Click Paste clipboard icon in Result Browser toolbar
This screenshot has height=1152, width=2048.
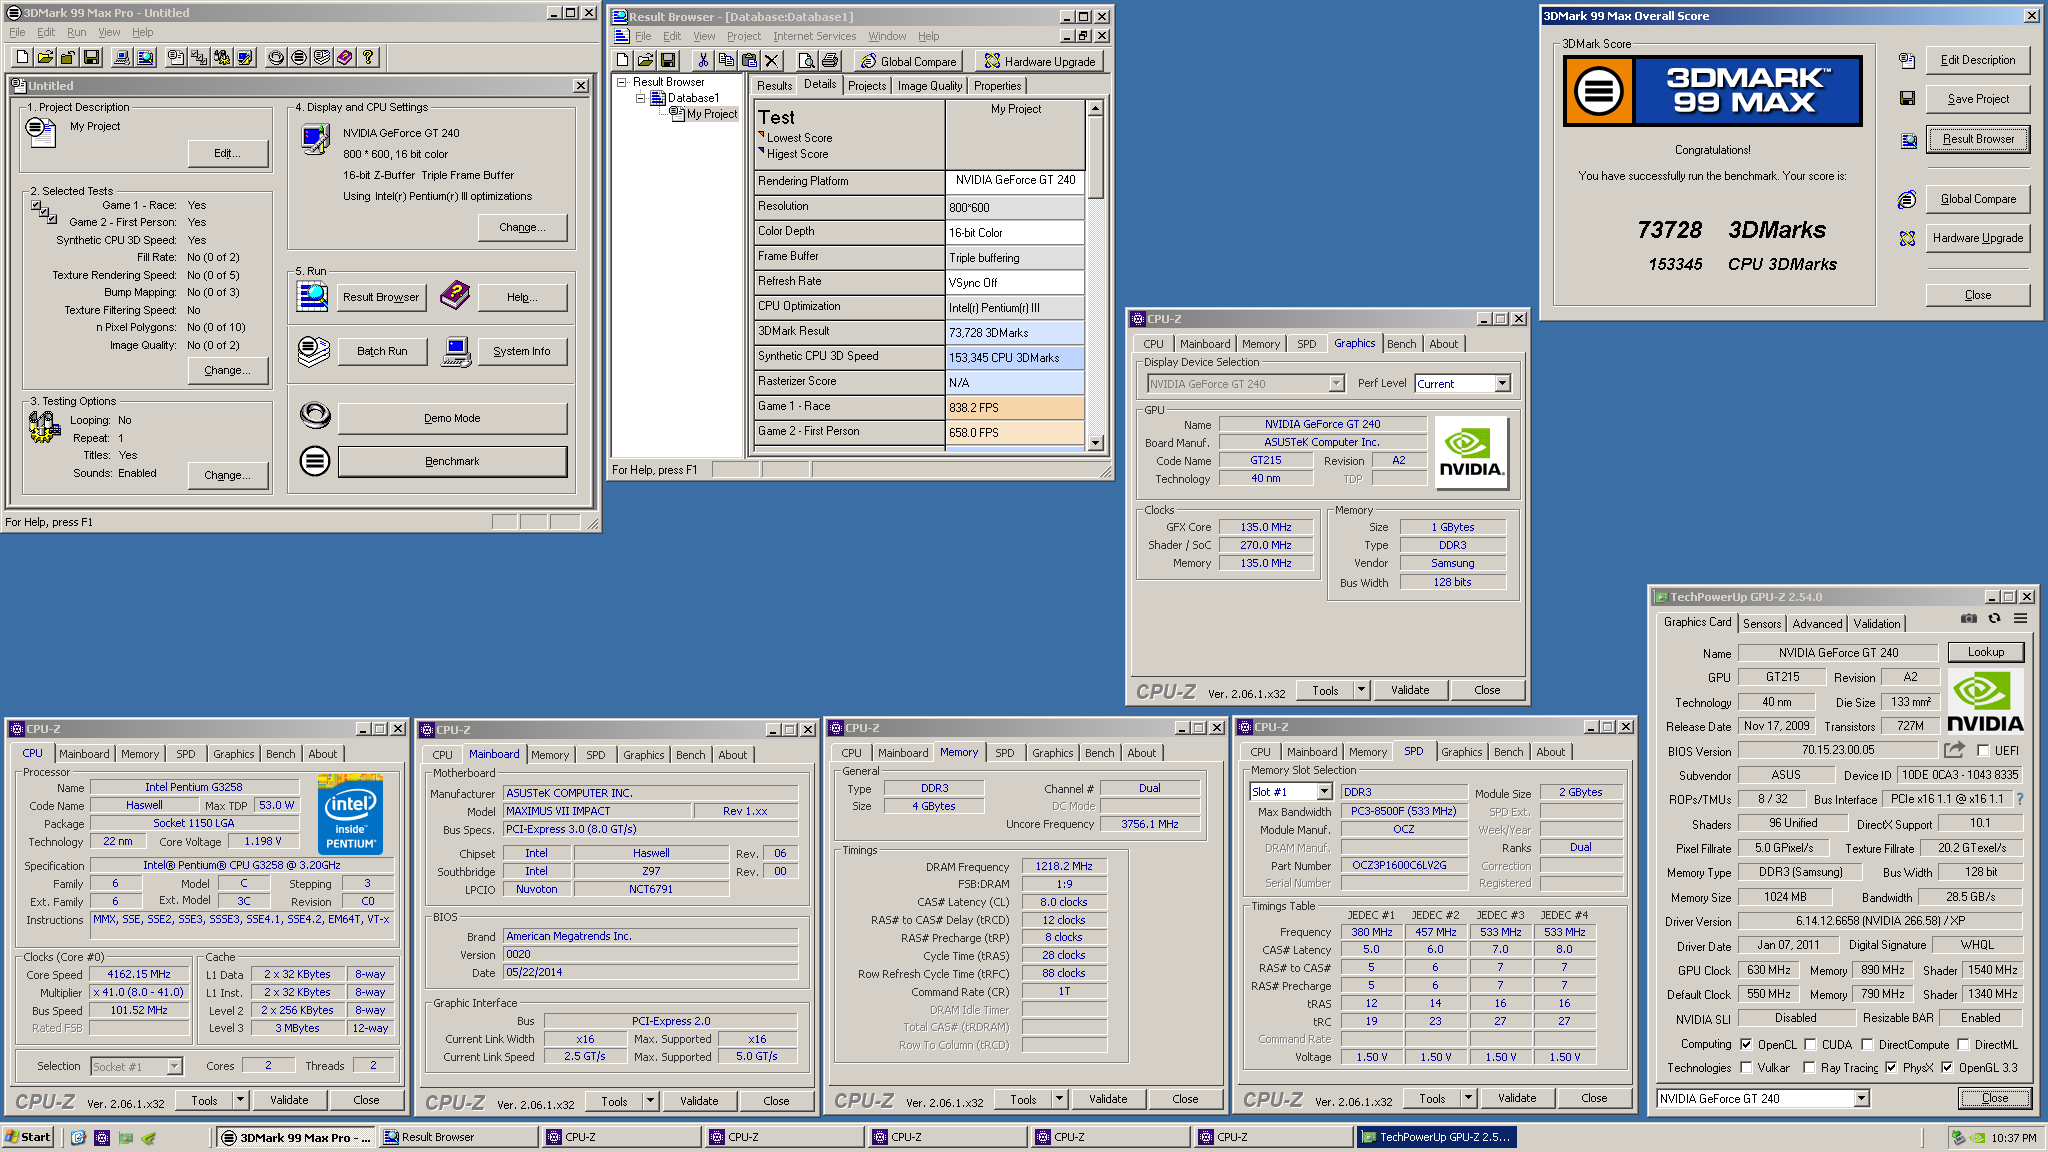[749, 61]
